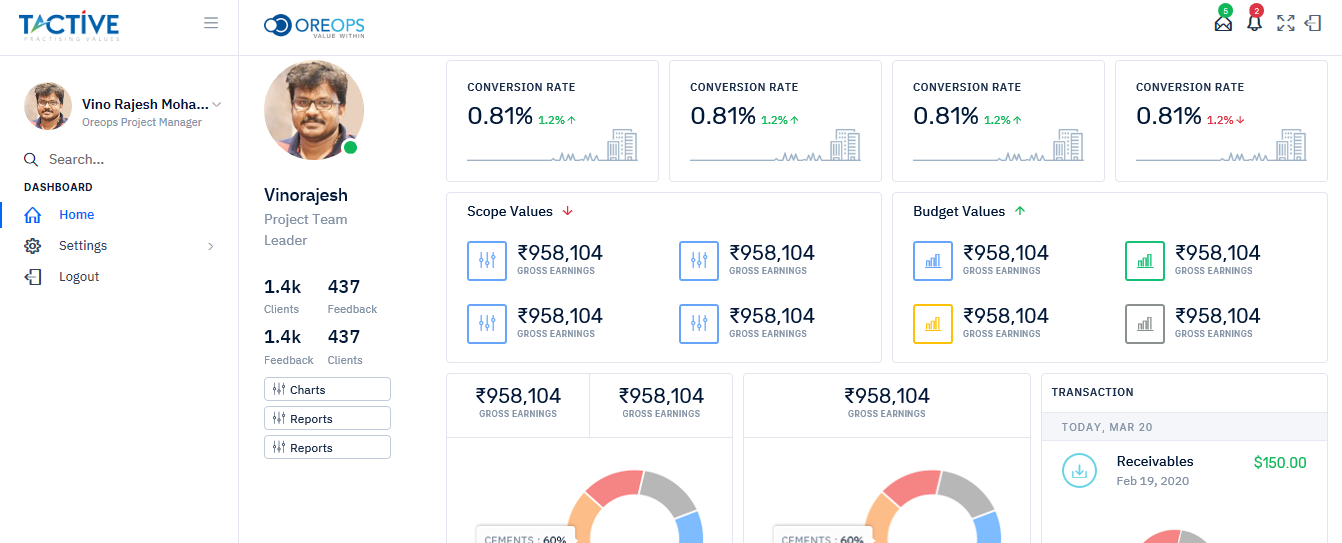This screenshot has height=543, width=1342.
Task: Click the Budget Values heading
Action: click(959, 211)
